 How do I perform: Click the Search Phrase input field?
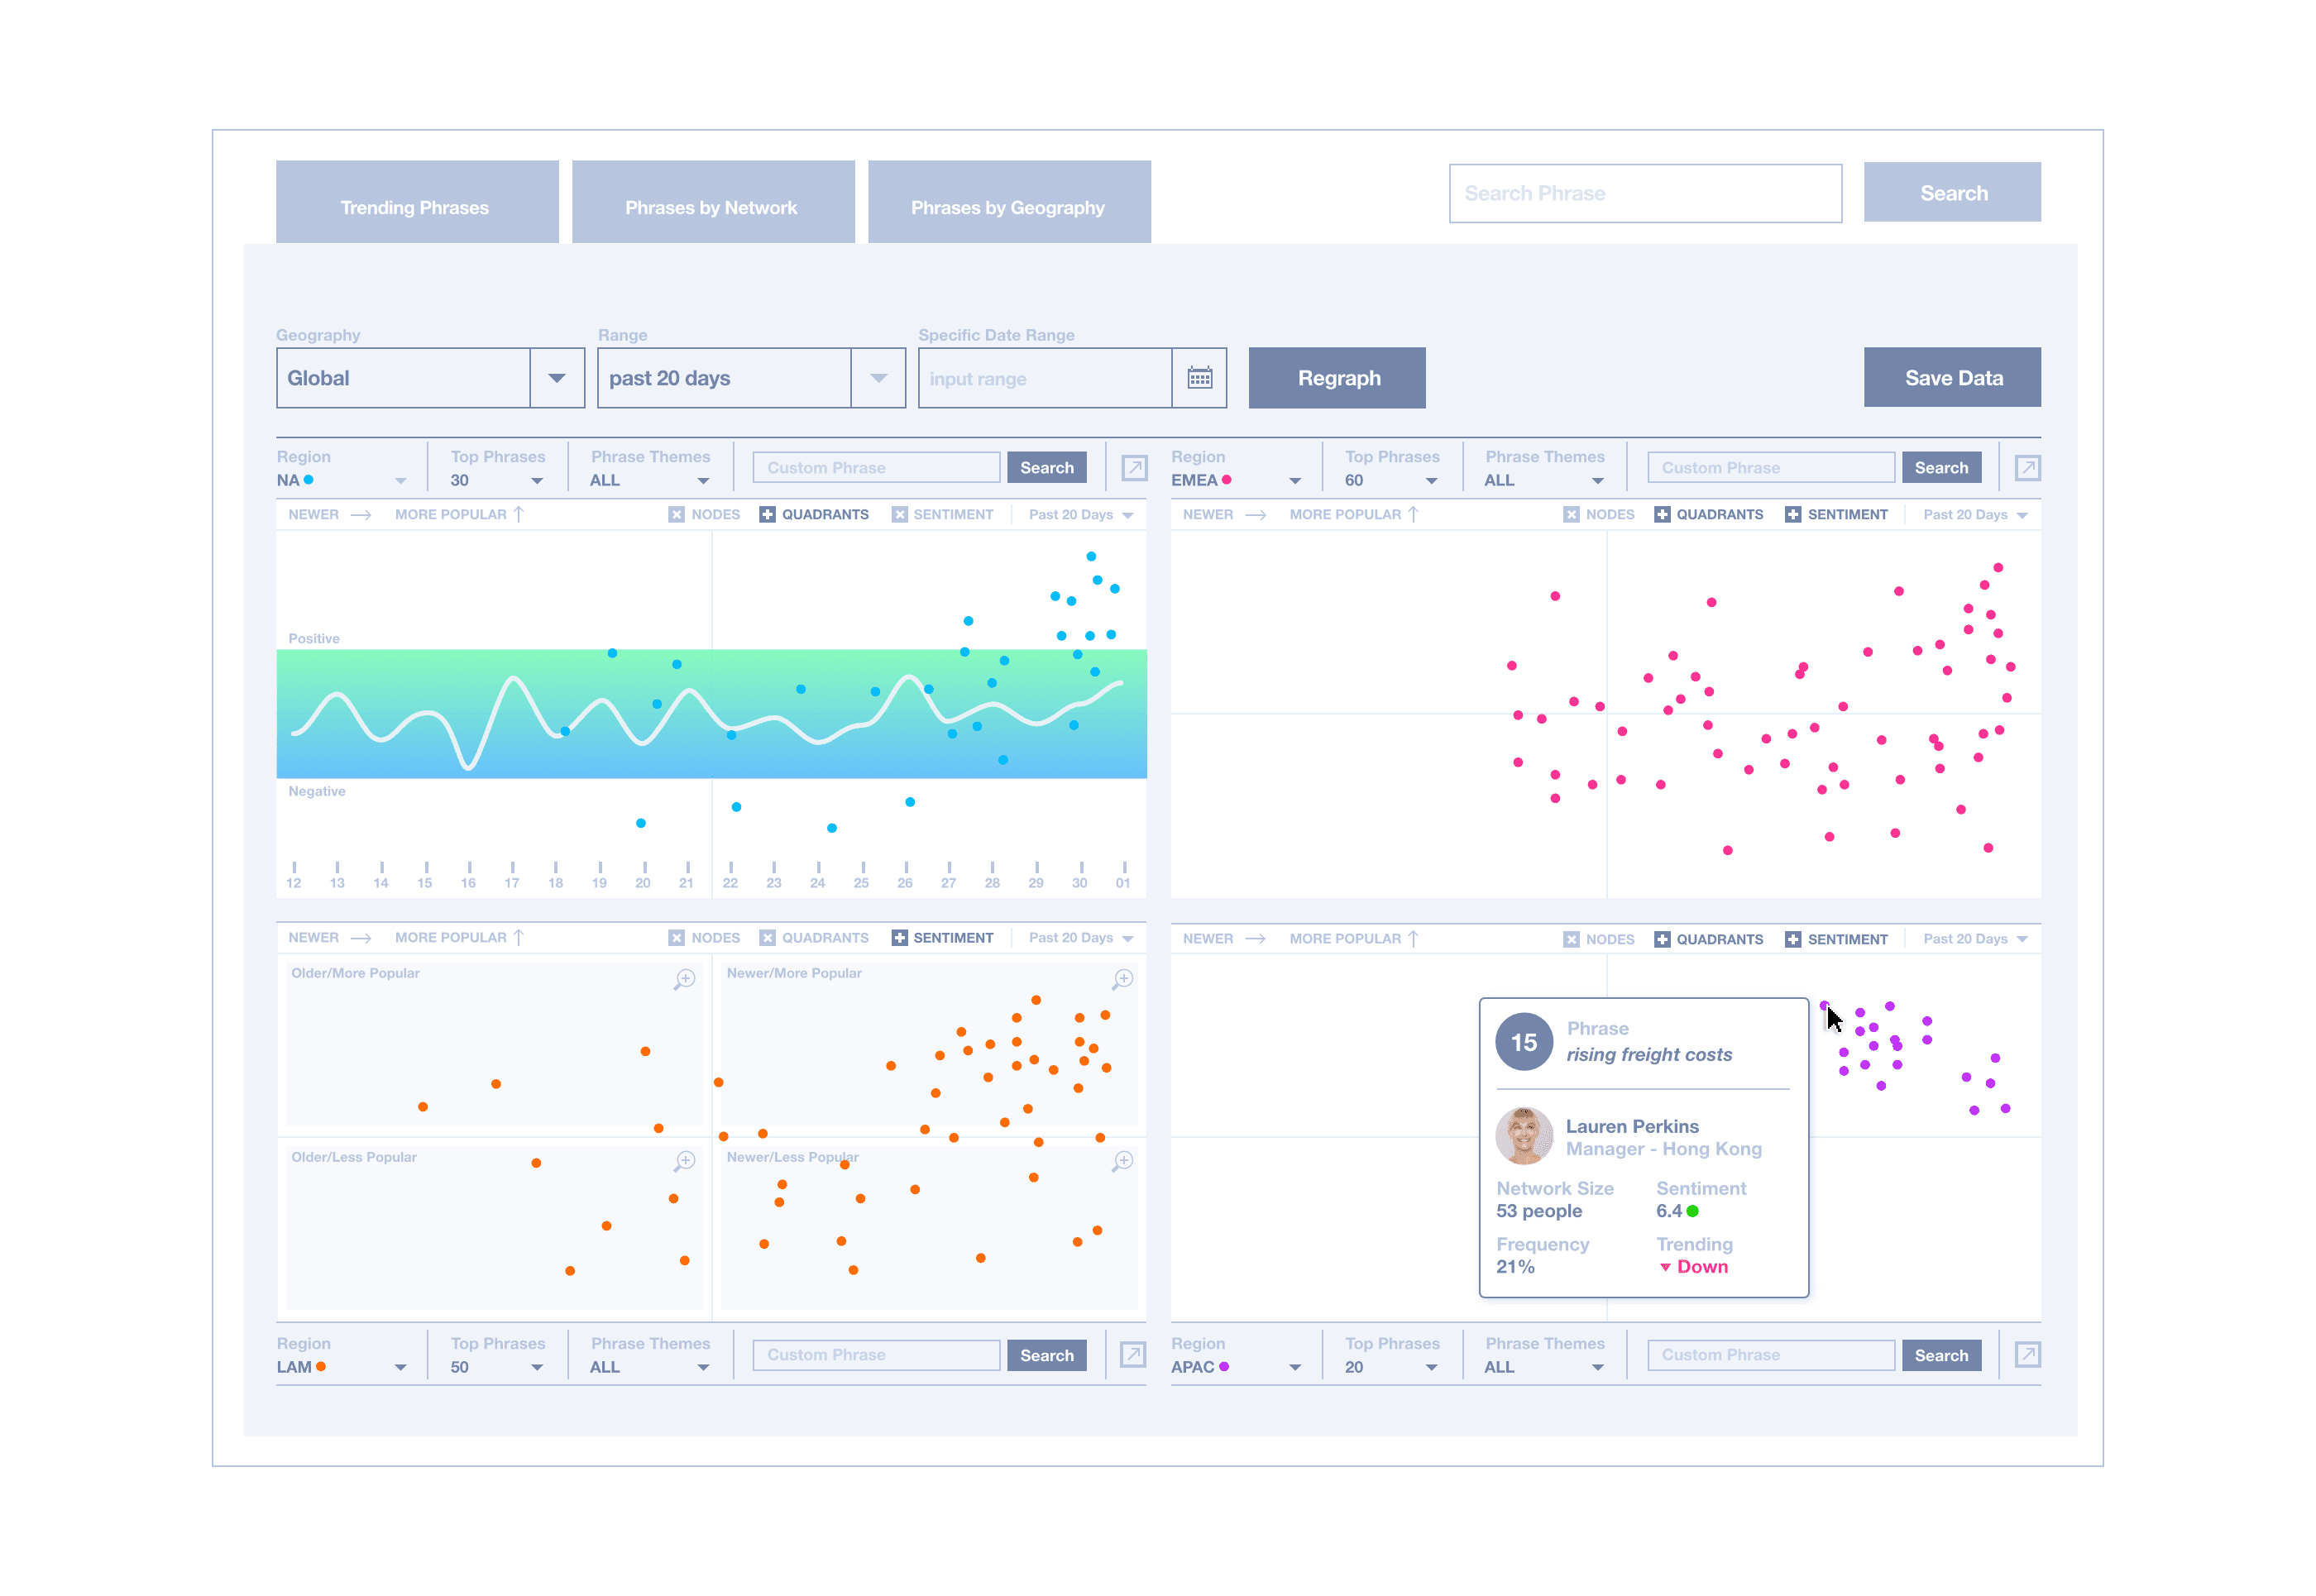(x=1644, y=193)
